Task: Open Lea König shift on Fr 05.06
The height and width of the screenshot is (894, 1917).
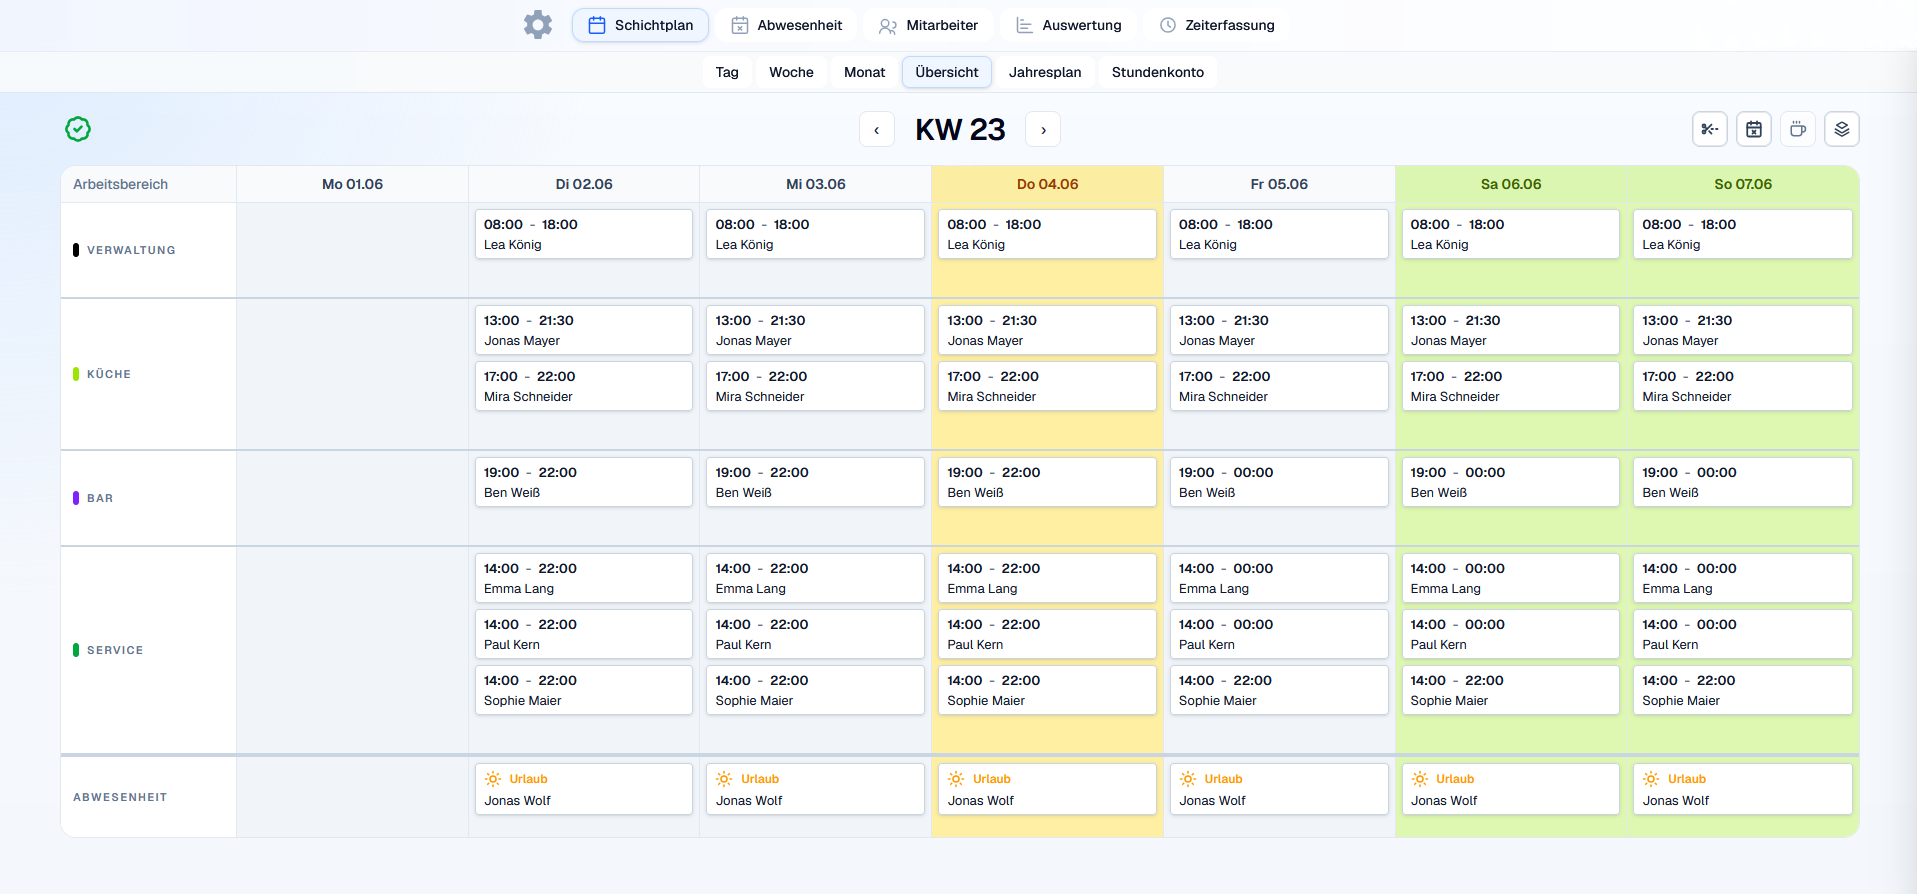Action: (1279, 234)
